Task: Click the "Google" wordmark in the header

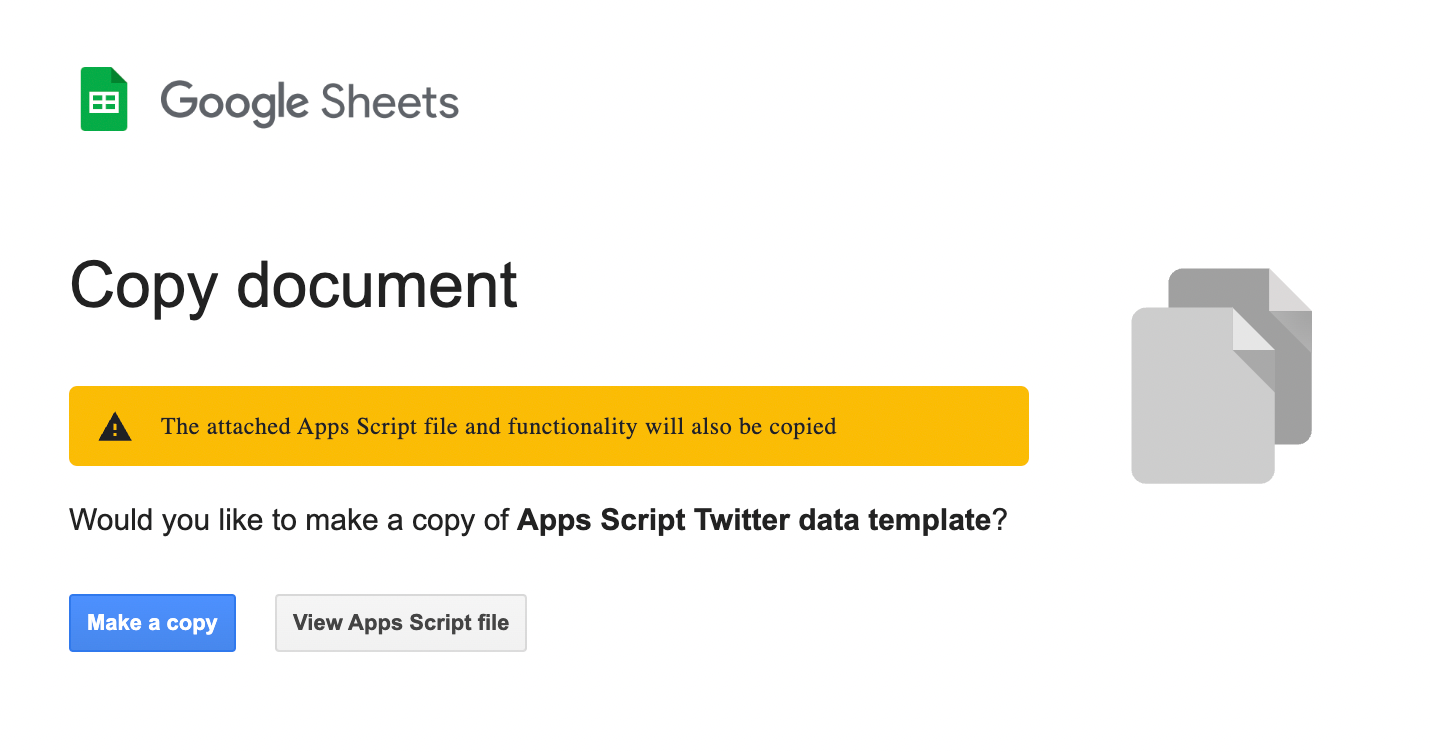Action: click(235, 102)
